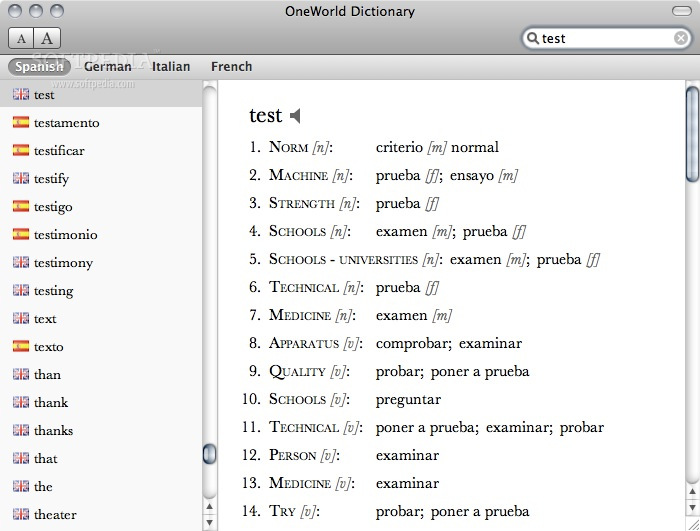The width and height of the screenshot is (700, 531).
Task: Click the 'test' headword in definition pane
Action: (266, 116)
